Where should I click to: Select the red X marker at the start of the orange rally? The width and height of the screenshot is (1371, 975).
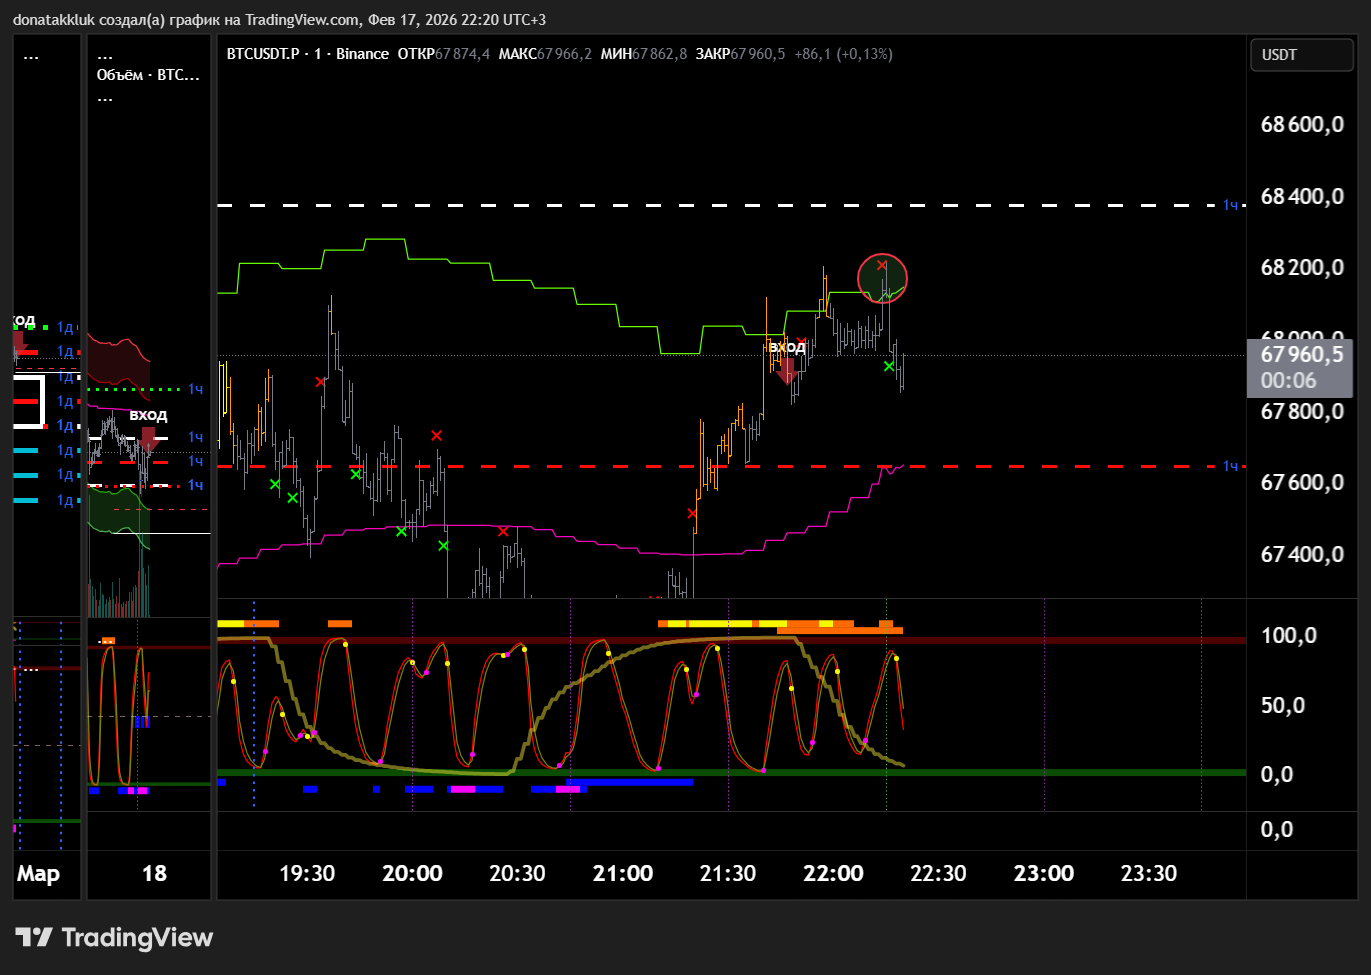(x=692, y=513)
